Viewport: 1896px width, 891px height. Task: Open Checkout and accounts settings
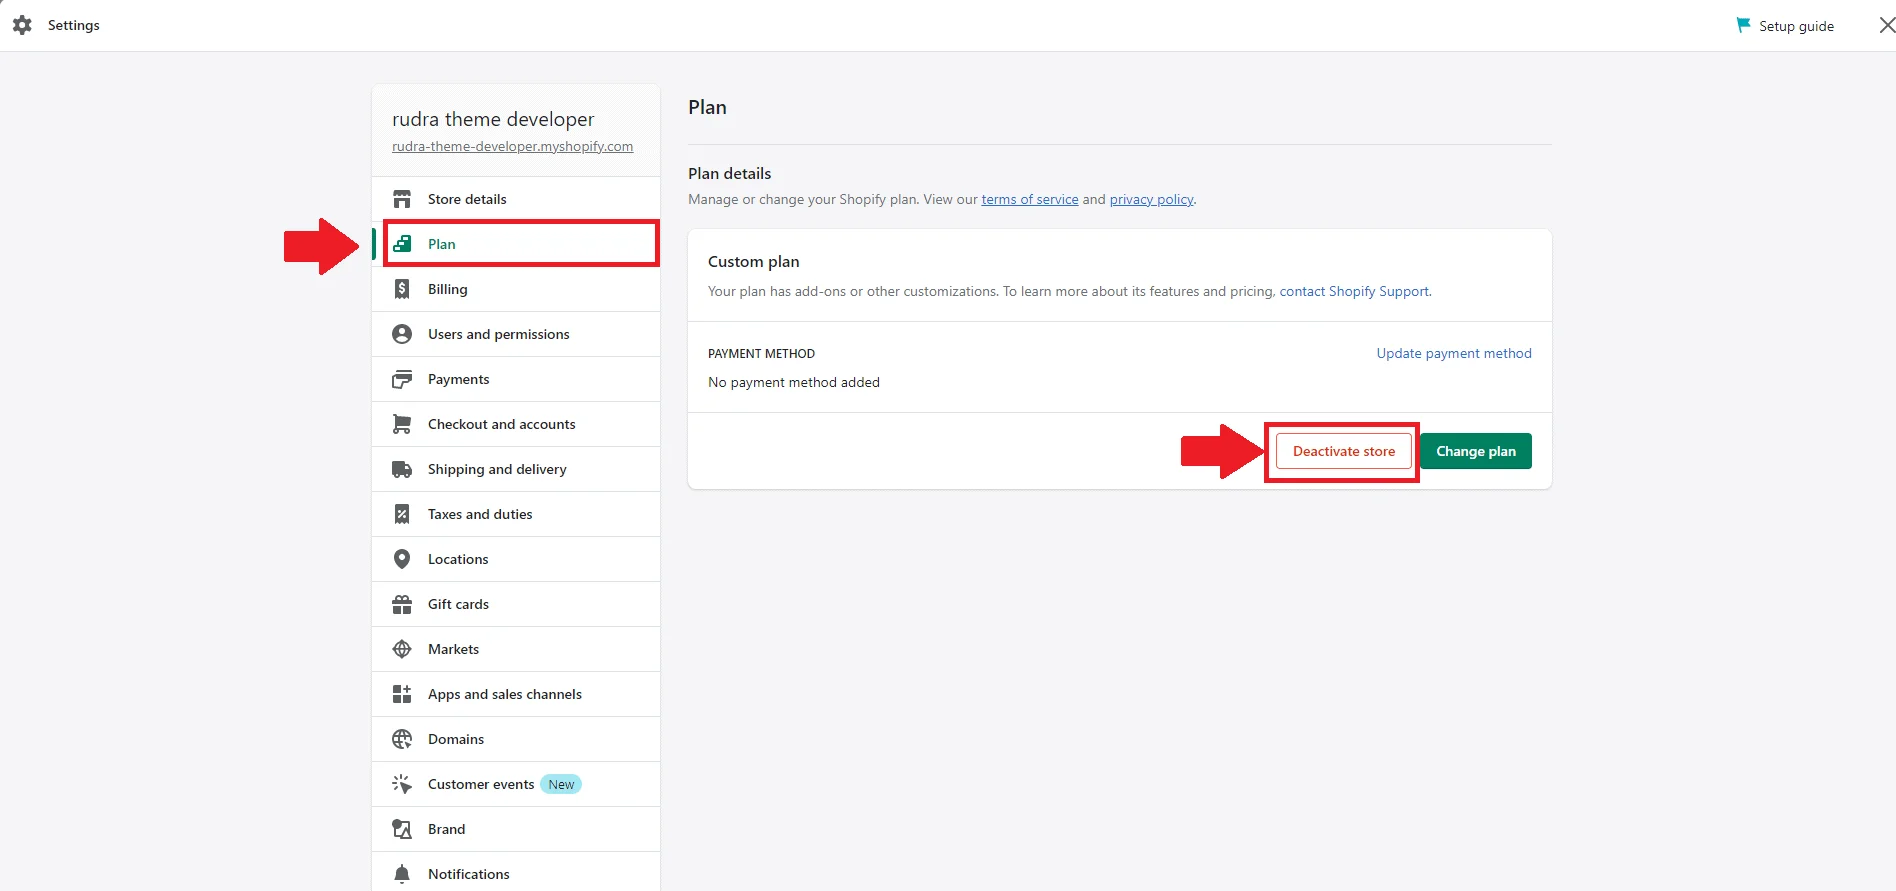(x=516, y=424)
